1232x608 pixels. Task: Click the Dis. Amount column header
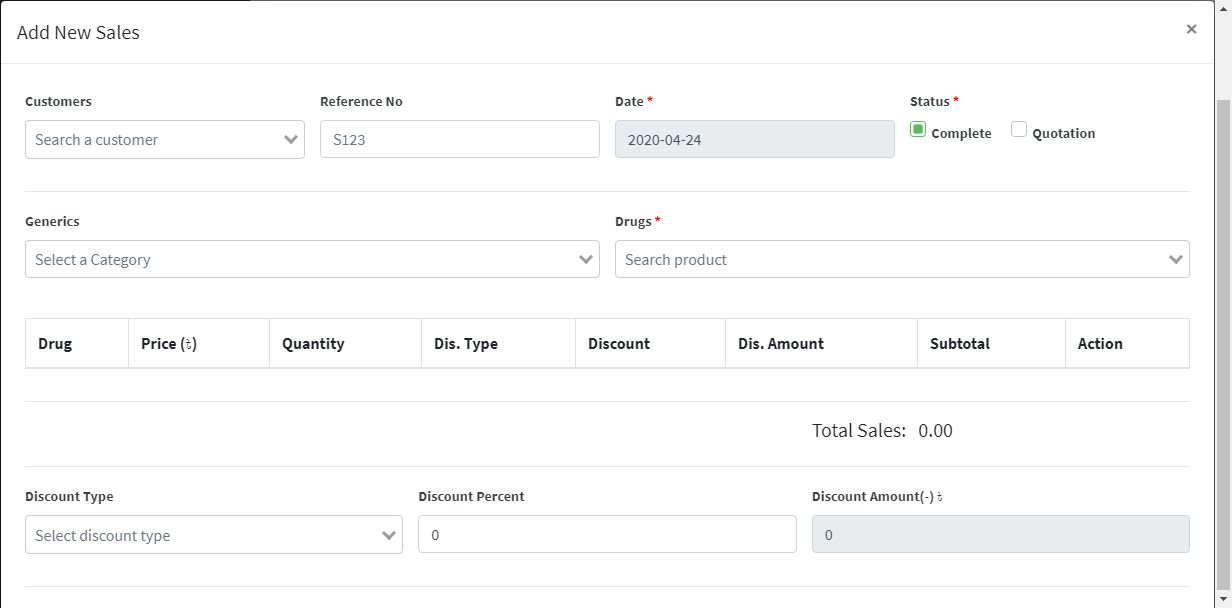[x=781, y=344]
